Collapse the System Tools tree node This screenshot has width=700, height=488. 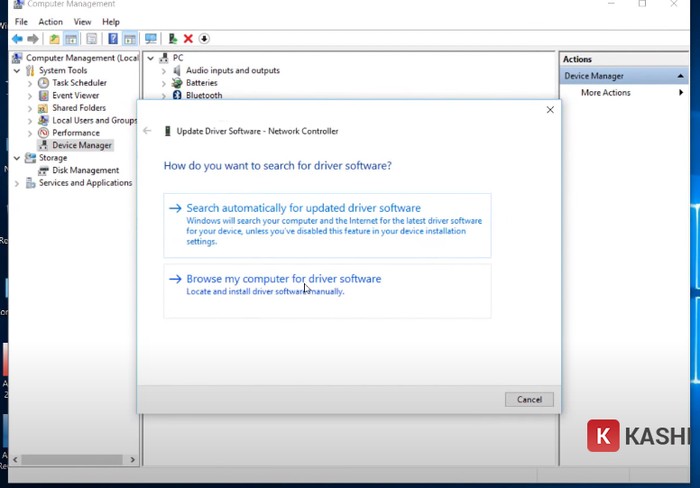(16, 71)
